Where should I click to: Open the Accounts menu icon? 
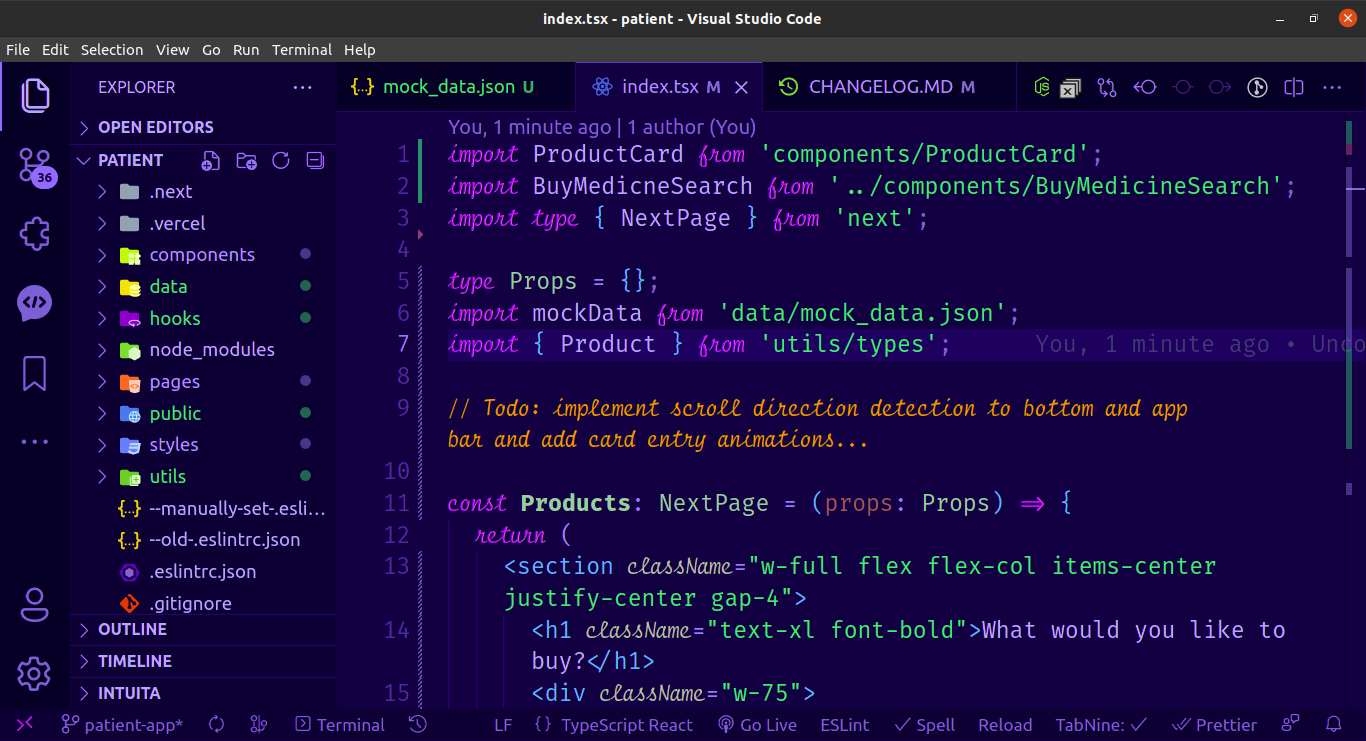(x=34, y=604)
